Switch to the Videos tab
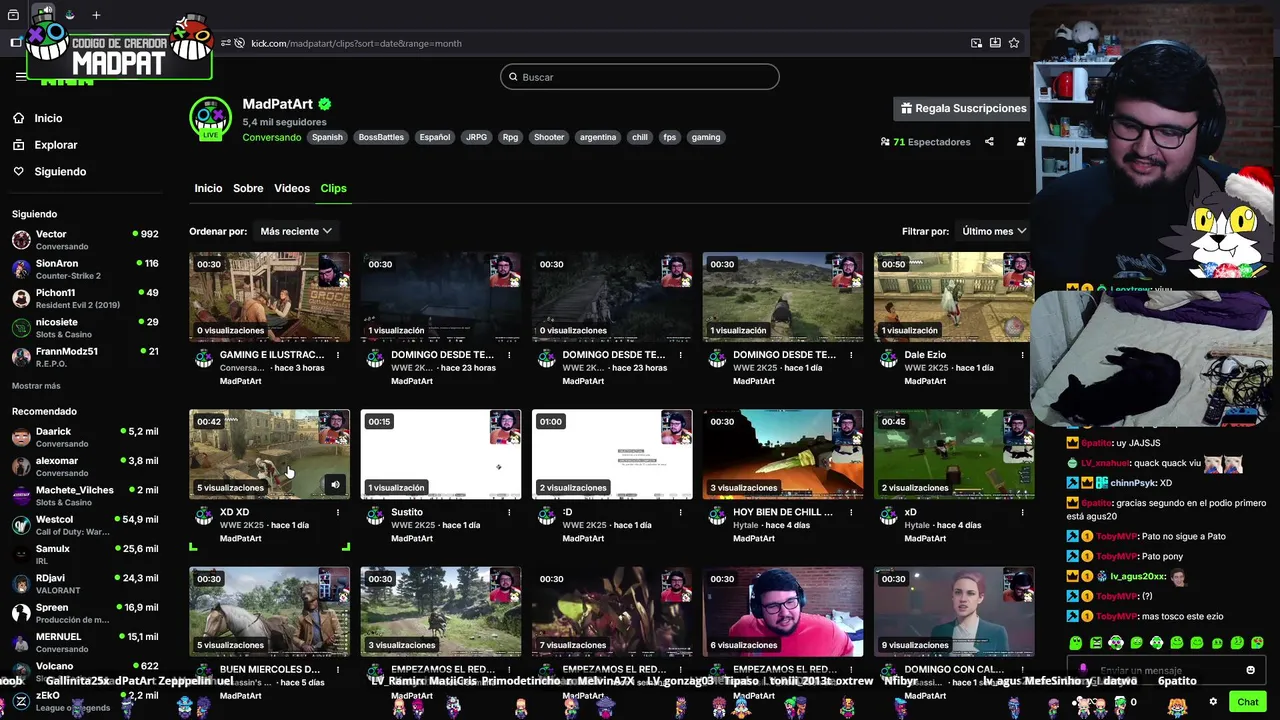The height and width of the screenshot is (720, 1280). click(292, 188)
